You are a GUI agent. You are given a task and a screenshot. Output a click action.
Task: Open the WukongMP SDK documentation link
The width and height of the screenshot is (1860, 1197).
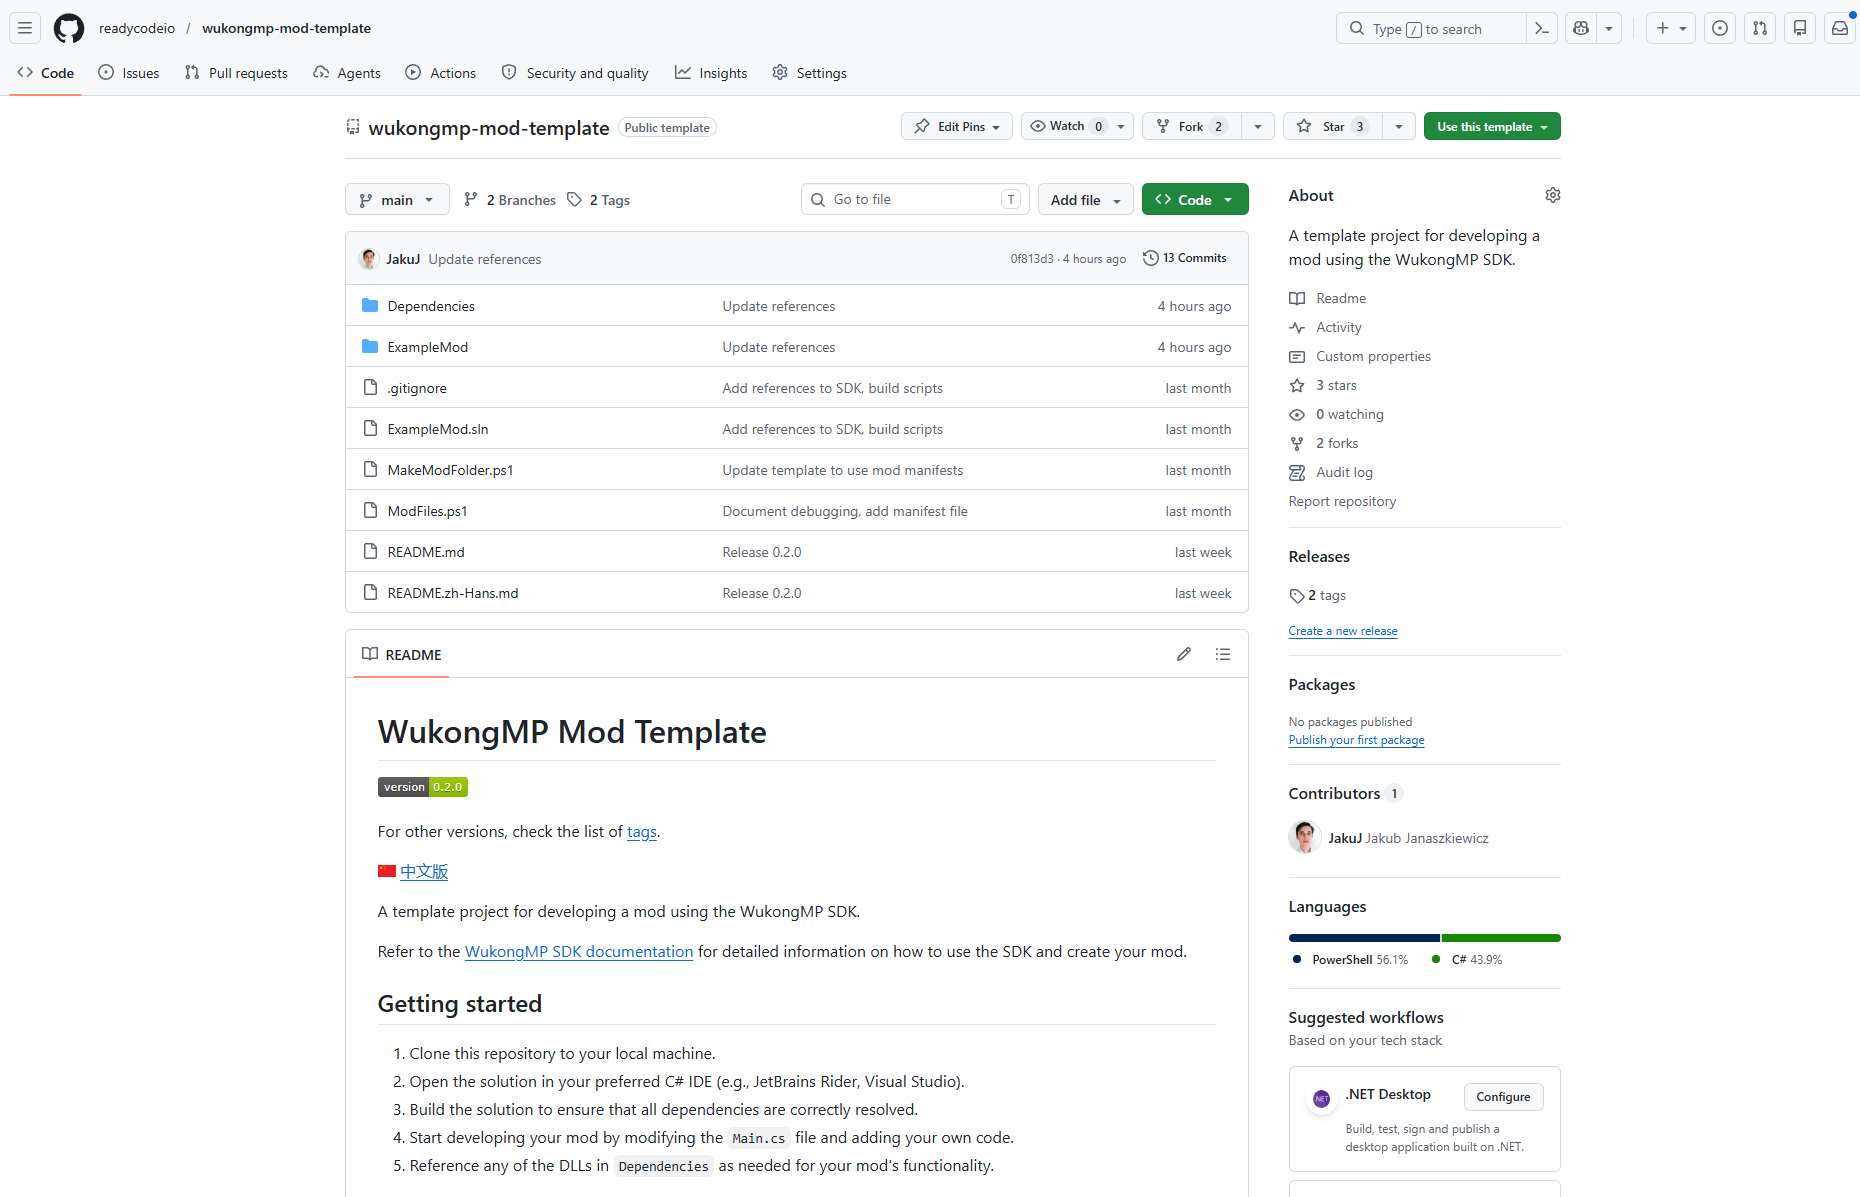[x=579, y=951]
